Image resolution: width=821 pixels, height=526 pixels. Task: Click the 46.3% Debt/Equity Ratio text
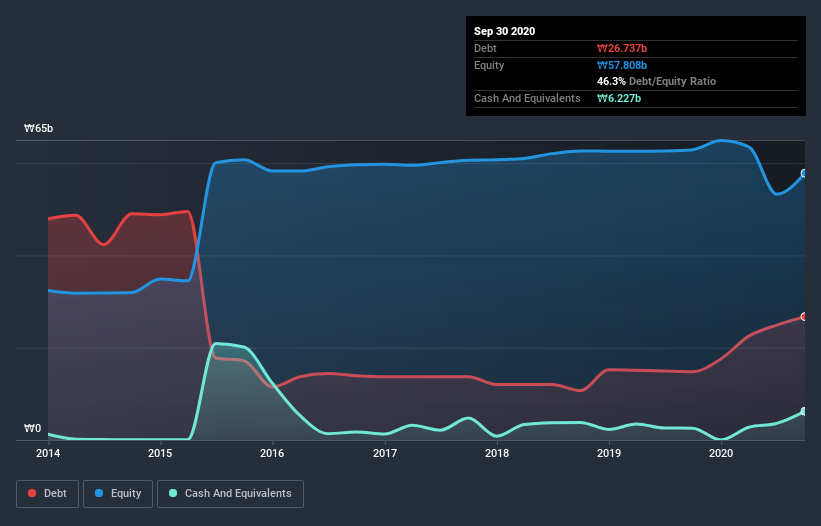click(657, 81)
